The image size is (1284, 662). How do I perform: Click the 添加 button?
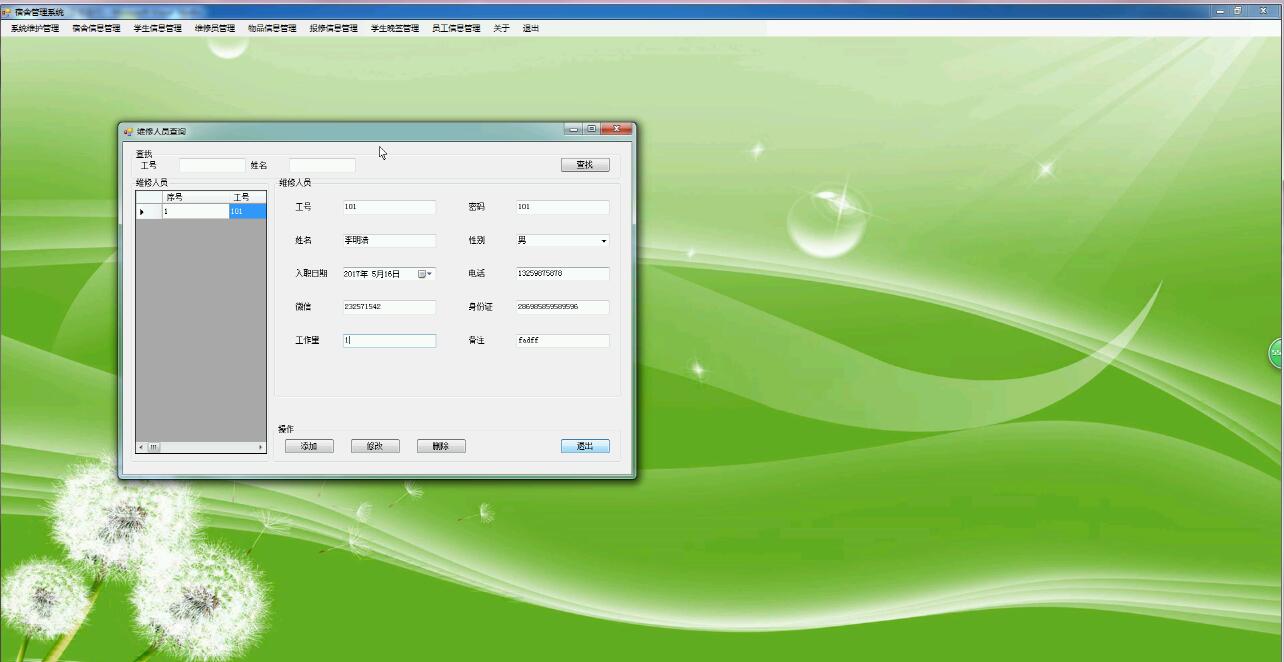coord(309,446)
